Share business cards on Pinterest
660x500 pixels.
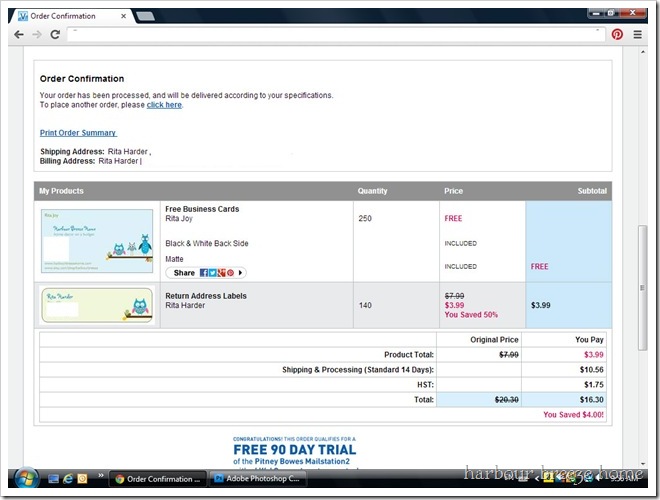[x=230, y=273]
